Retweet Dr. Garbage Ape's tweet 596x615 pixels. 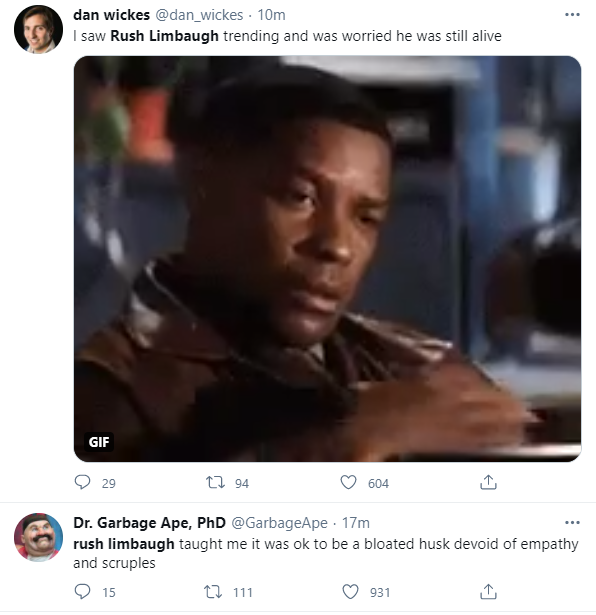214,591
